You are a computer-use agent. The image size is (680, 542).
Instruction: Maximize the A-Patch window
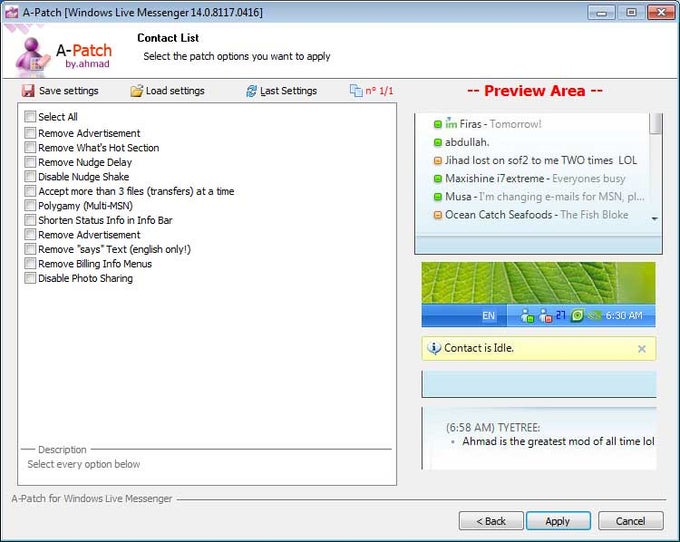tap(631, 13)
